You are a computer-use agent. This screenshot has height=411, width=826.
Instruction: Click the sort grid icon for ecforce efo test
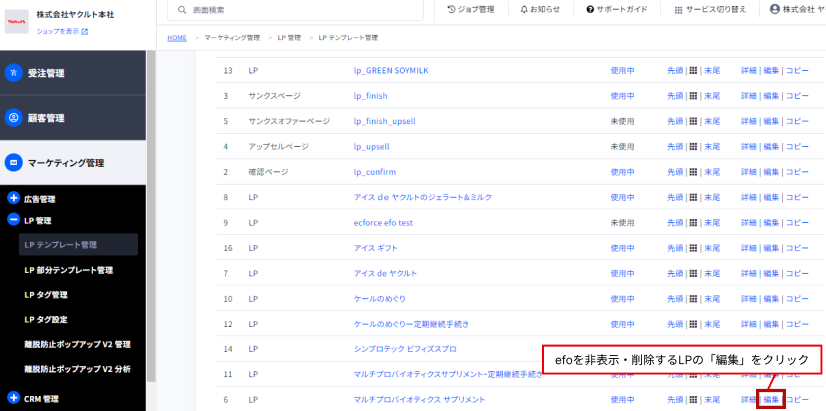click(x=694, y=223)
